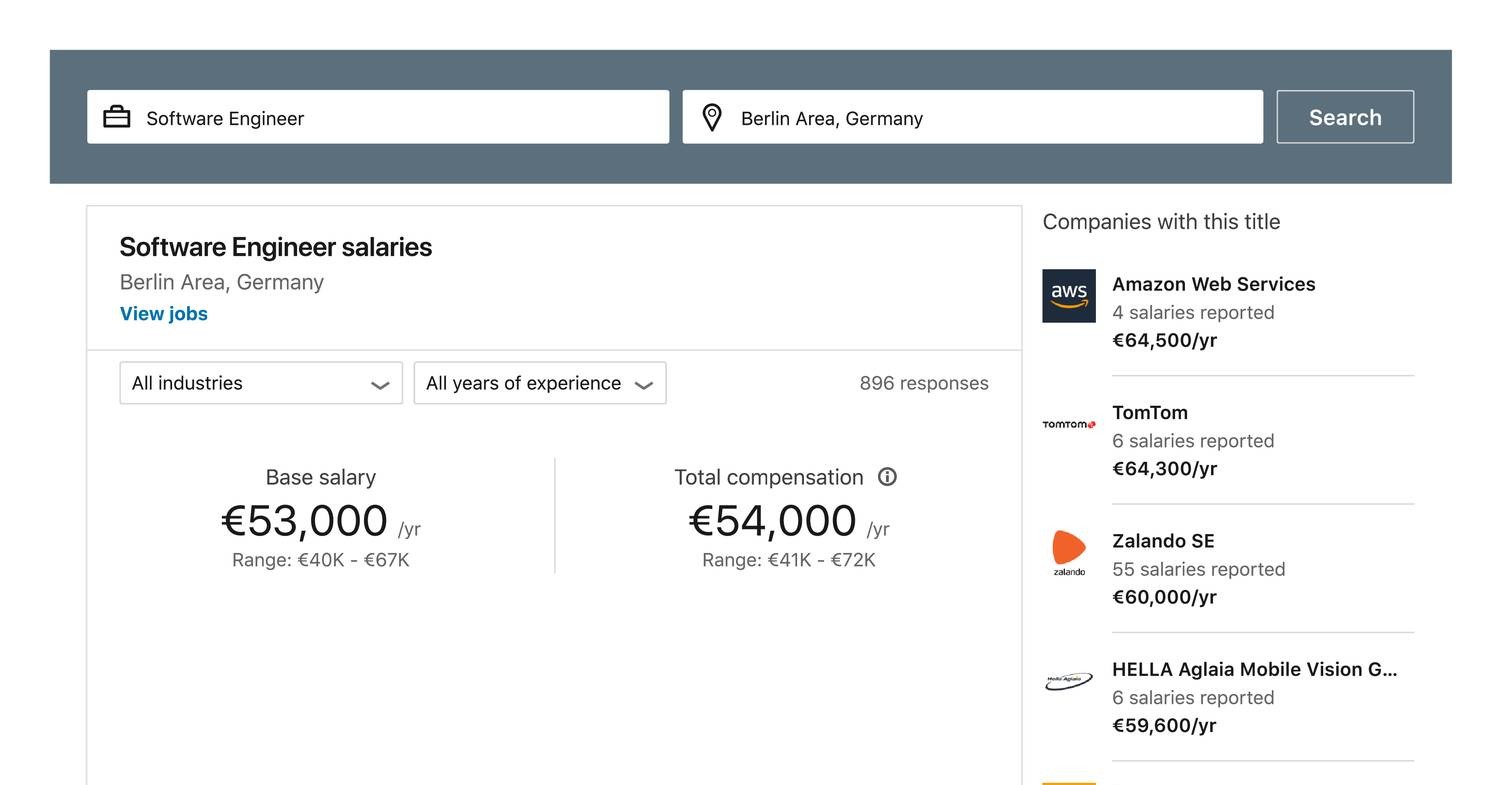This screenshot has width=1500, height=785.
Task: Open the All years of experience dropdown
Action: click(x=539, y=382)
